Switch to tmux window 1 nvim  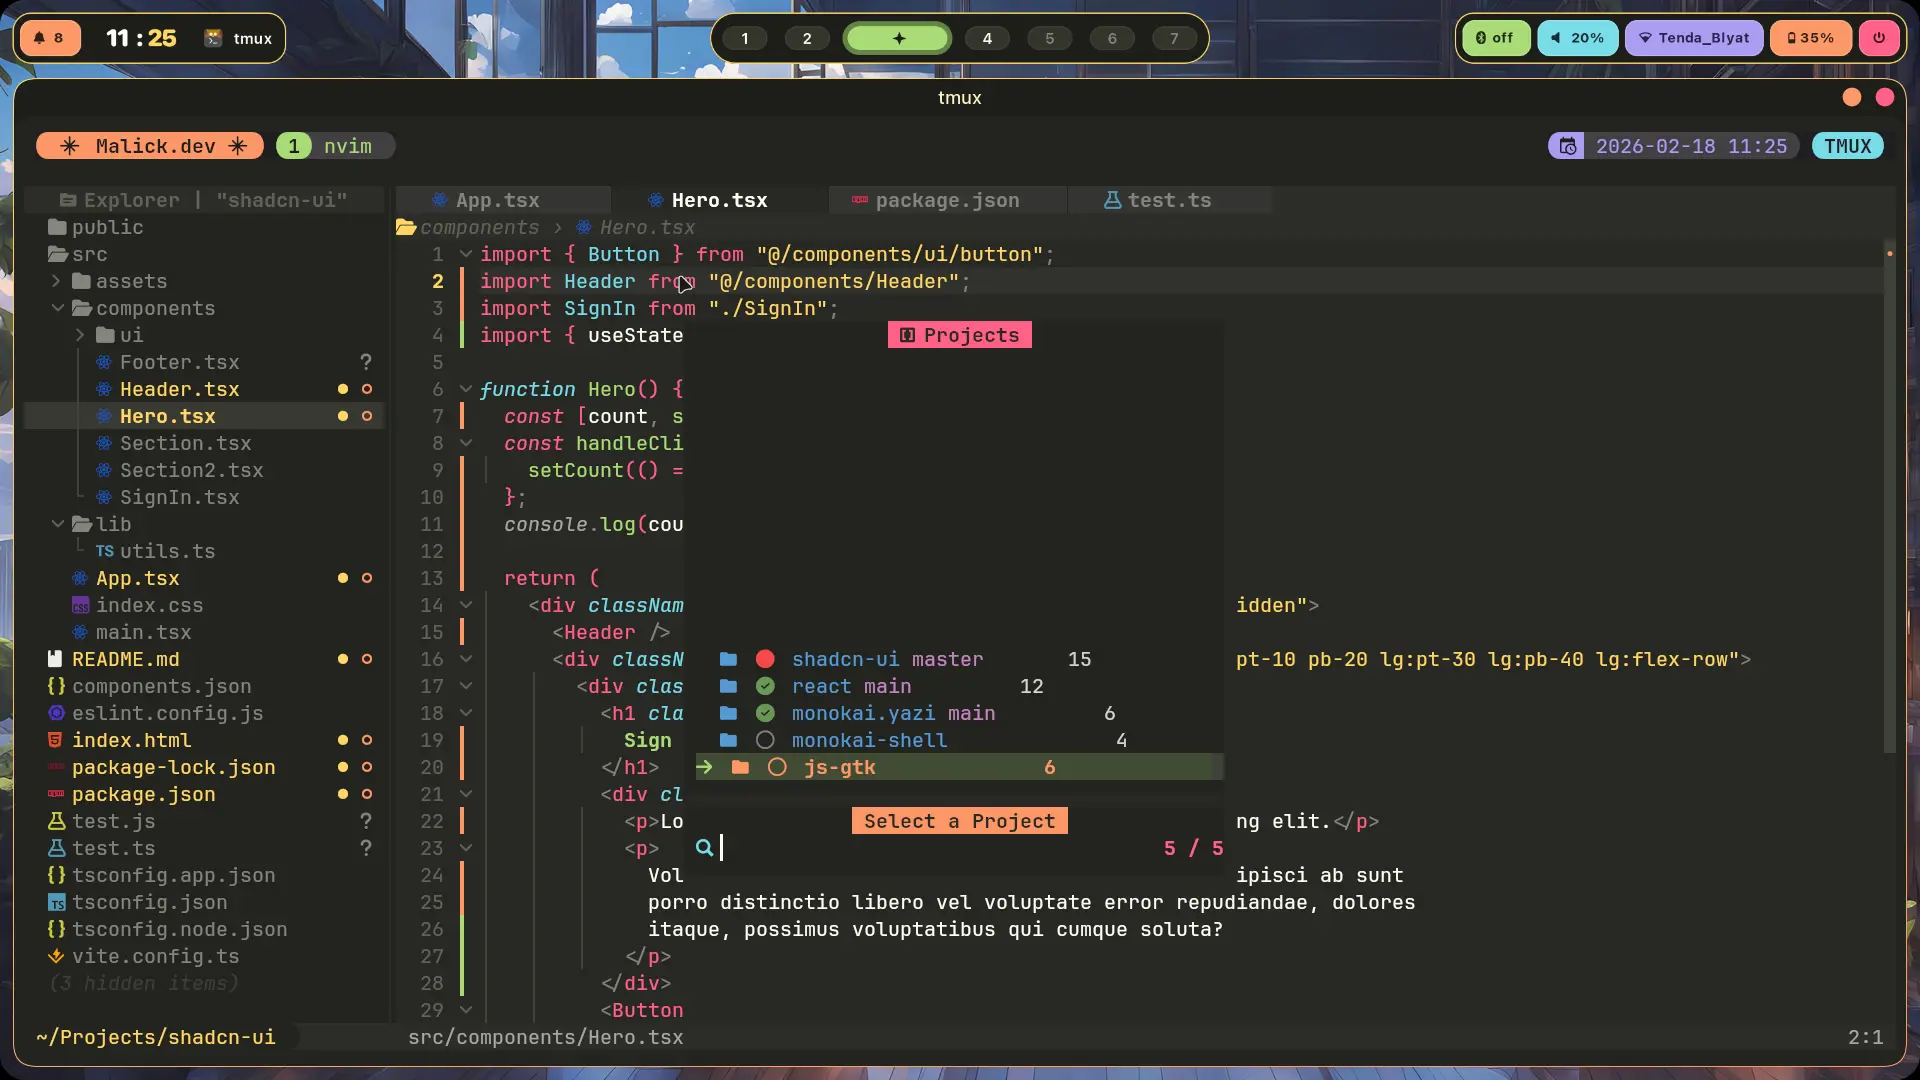click(335, 146)
